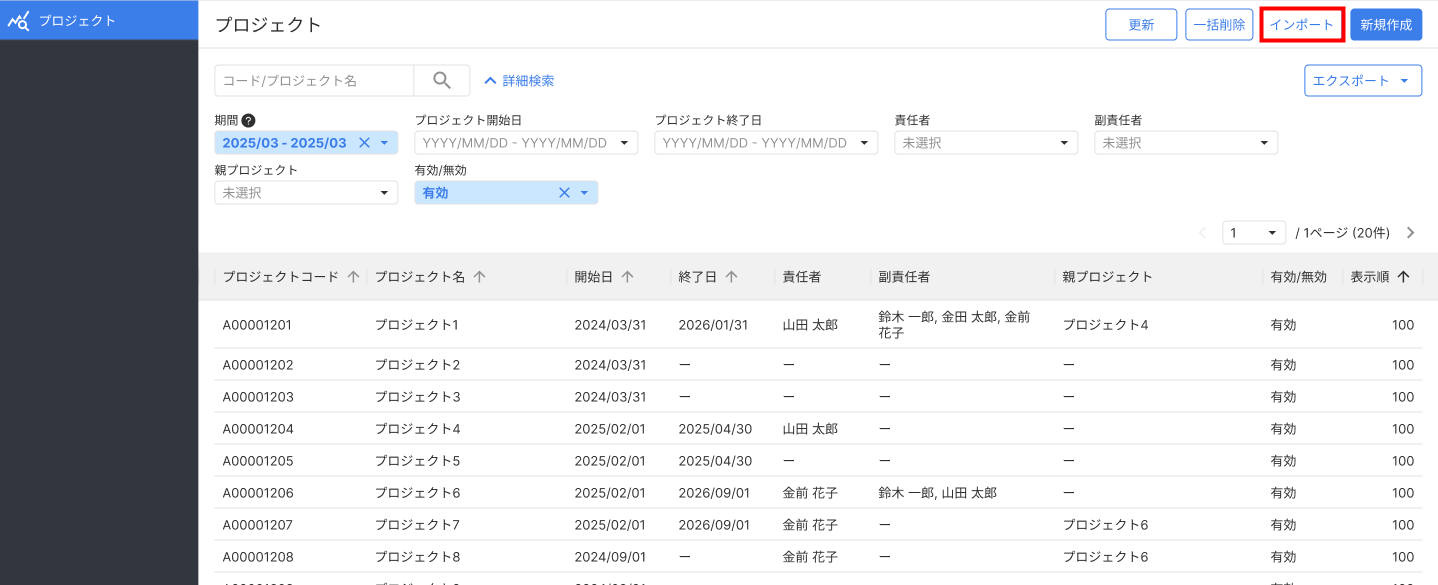
Task: Sort by プロジェクトコード arrow icon
Action: click(353, 277)
